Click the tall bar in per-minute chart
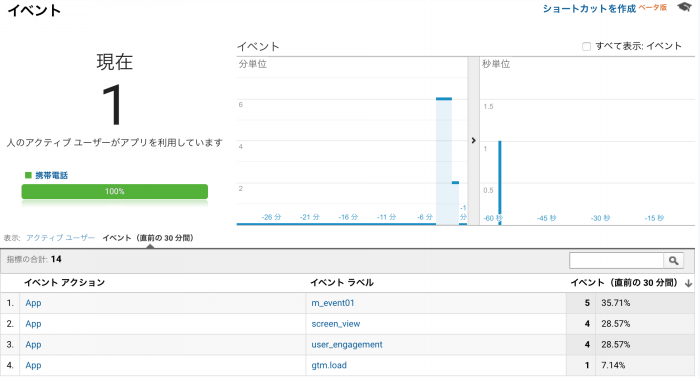The height and width of the screenshot is (379, 700). click(444, 161)
